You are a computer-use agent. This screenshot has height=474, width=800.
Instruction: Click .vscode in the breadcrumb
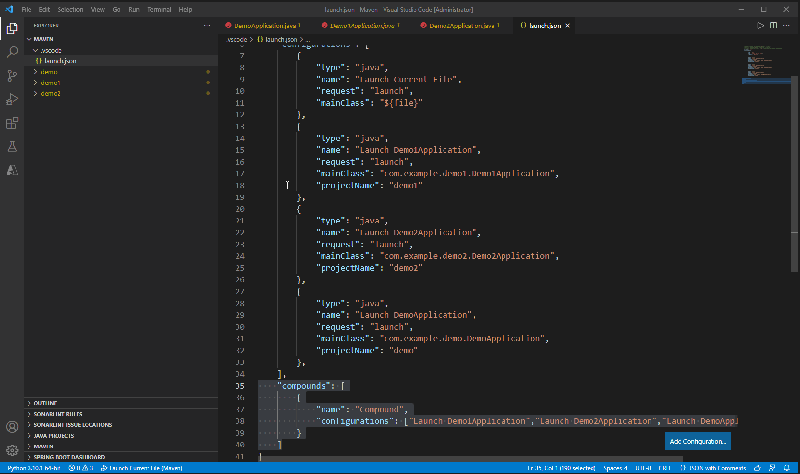pyautogui.click(x=237, y=39)
